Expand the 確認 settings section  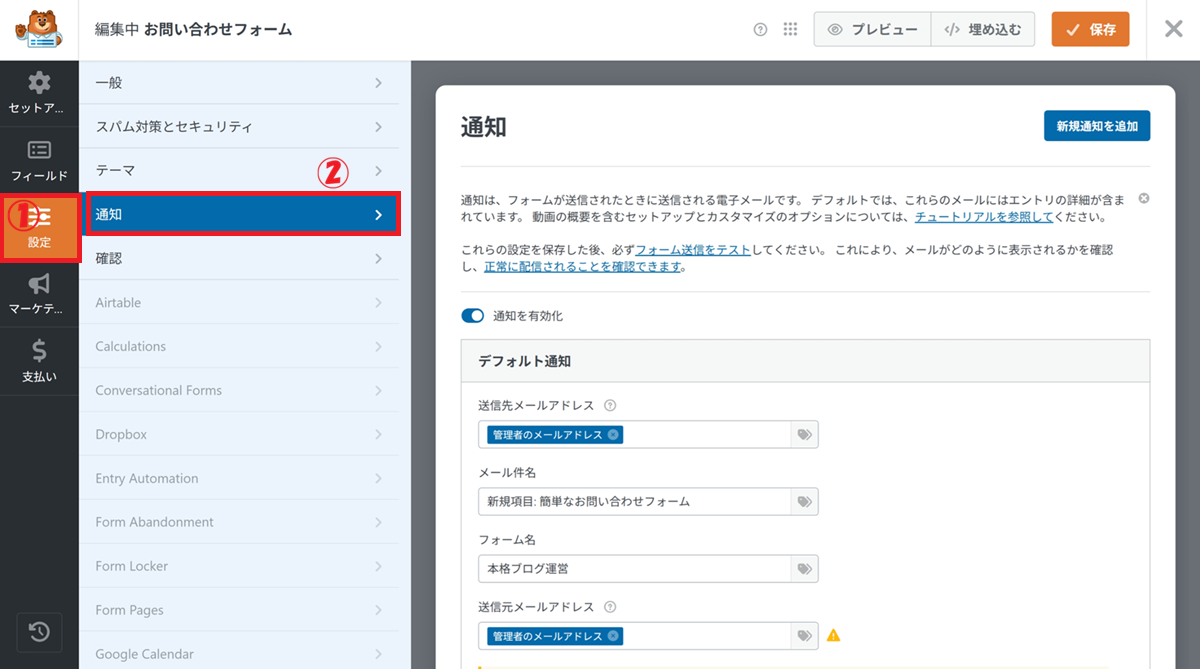click(240, 259)
